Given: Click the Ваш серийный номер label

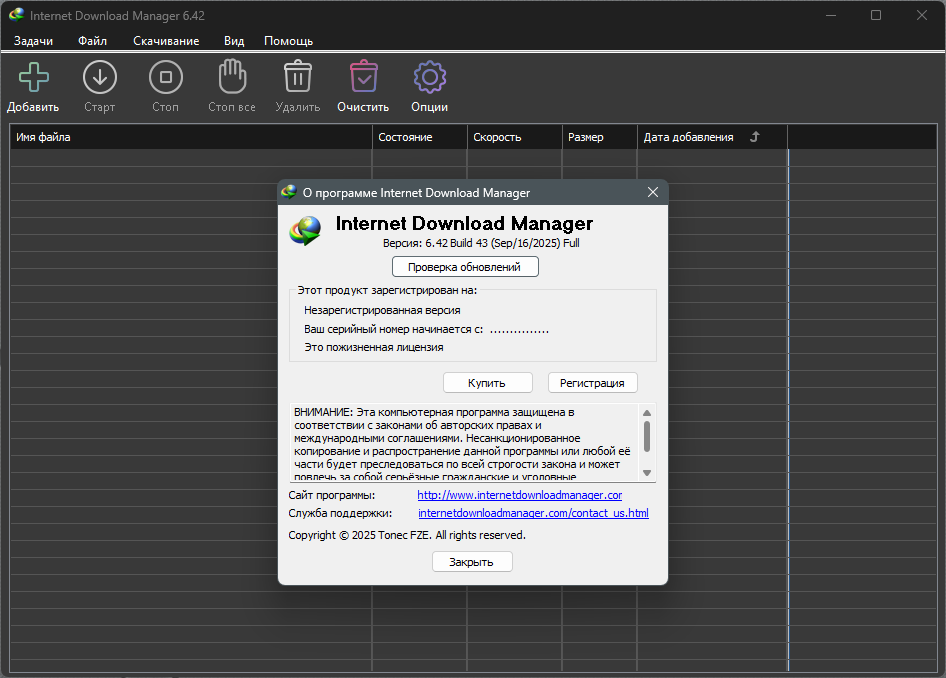Looking at the screenshot, I should point(393,329).
